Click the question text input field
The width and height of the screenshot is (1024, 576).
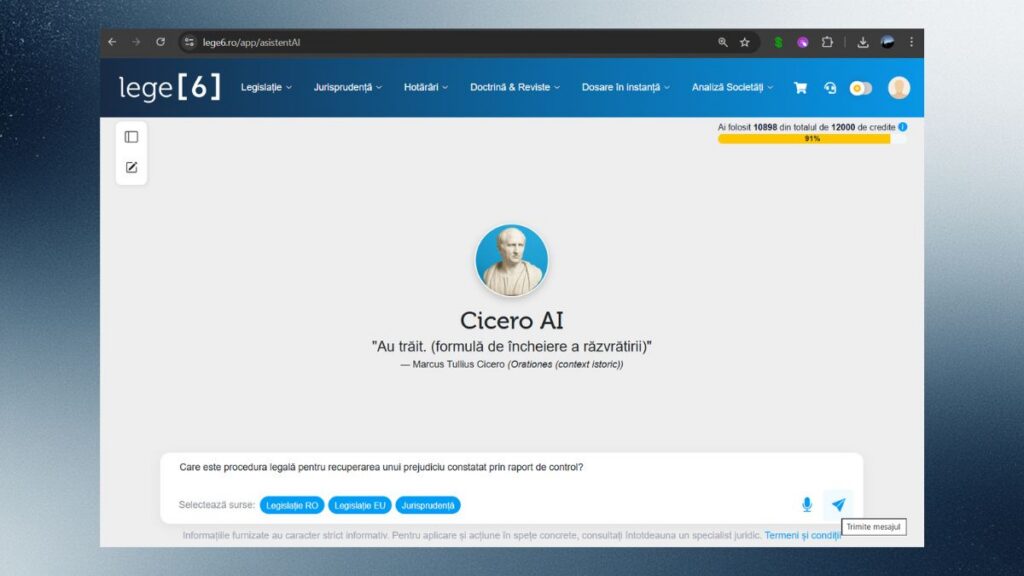500,467
